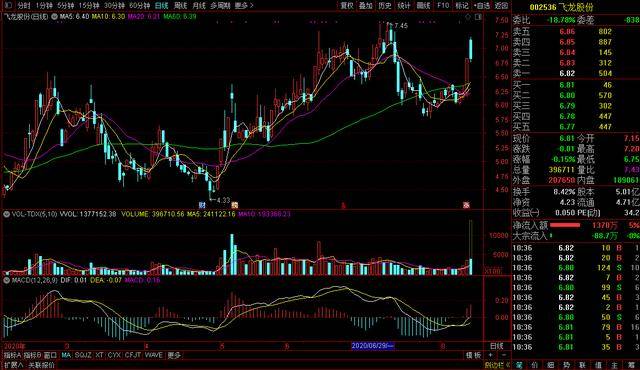Image resolution: width=640 pixels, height=370 pixels.
Task: Click the square window icon at chart top-right
Action: (478, 17)
